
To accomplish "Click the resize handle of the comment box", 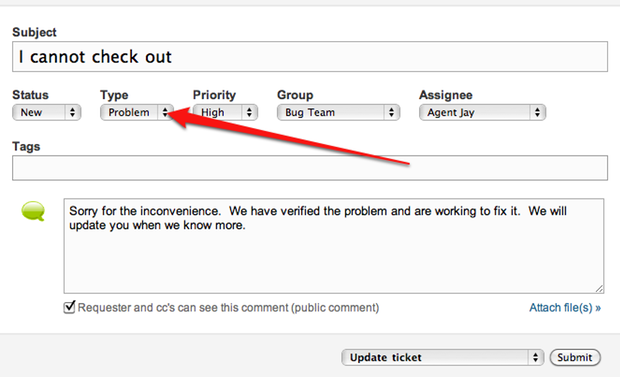I will pyautogui.click(x=599, y=289).
